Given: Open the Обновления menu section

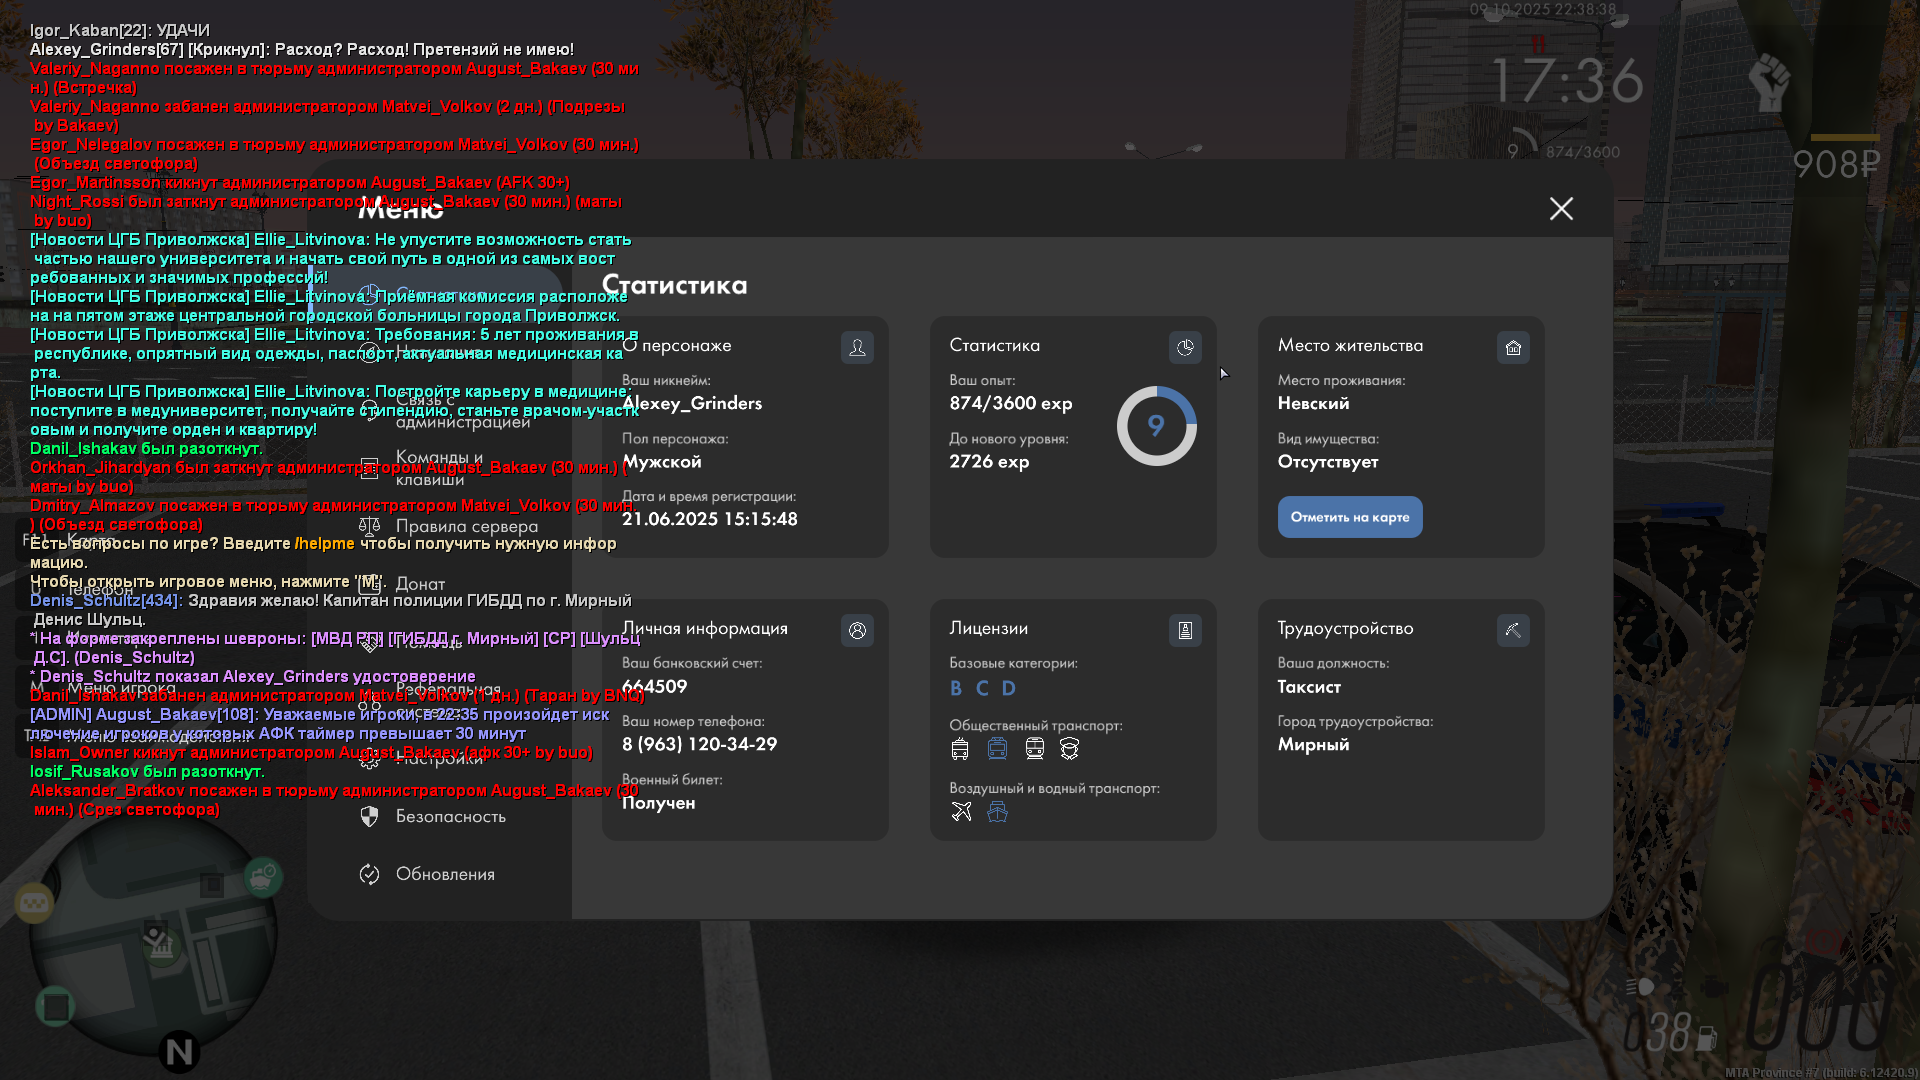Looking at the screenshot, I should (445, 875).
